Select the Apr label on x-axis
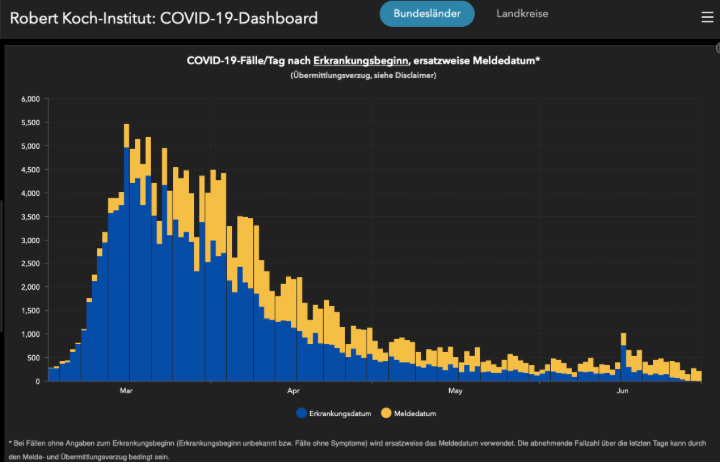724x466 pixels. (293, 390)
